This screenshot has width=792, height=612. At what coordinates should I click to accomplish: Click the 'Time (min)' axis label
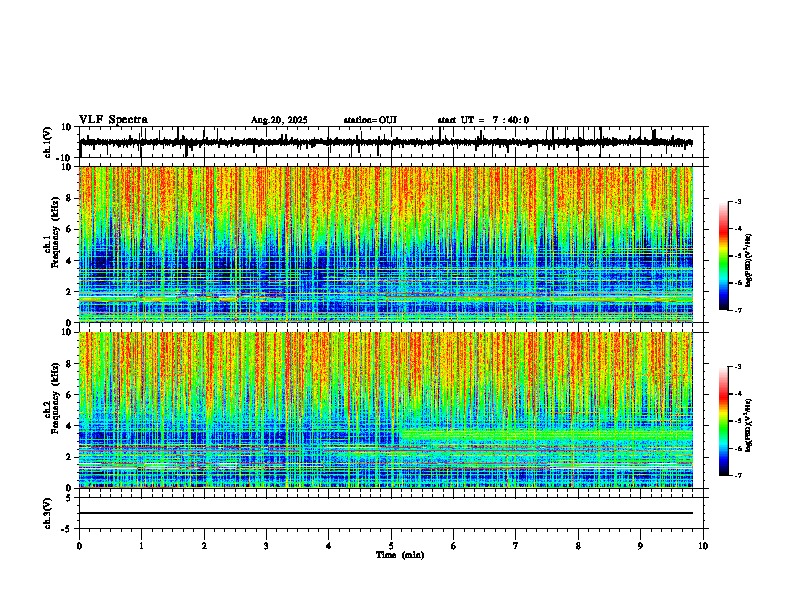400,555
